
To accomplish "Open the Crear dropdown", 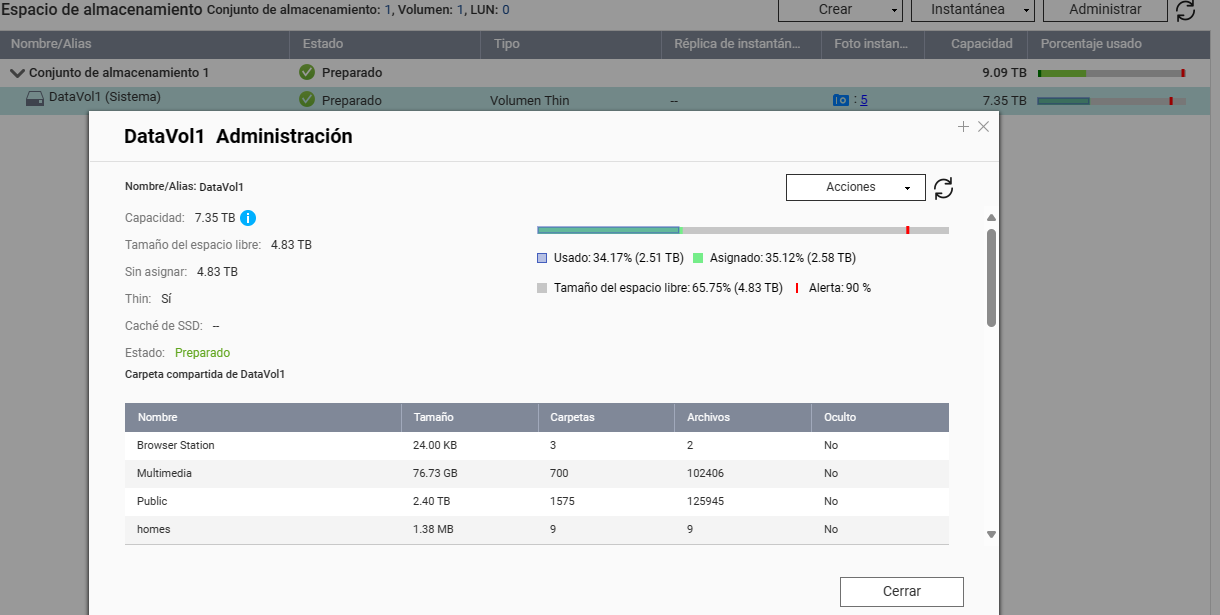I will tap(840, 9).
